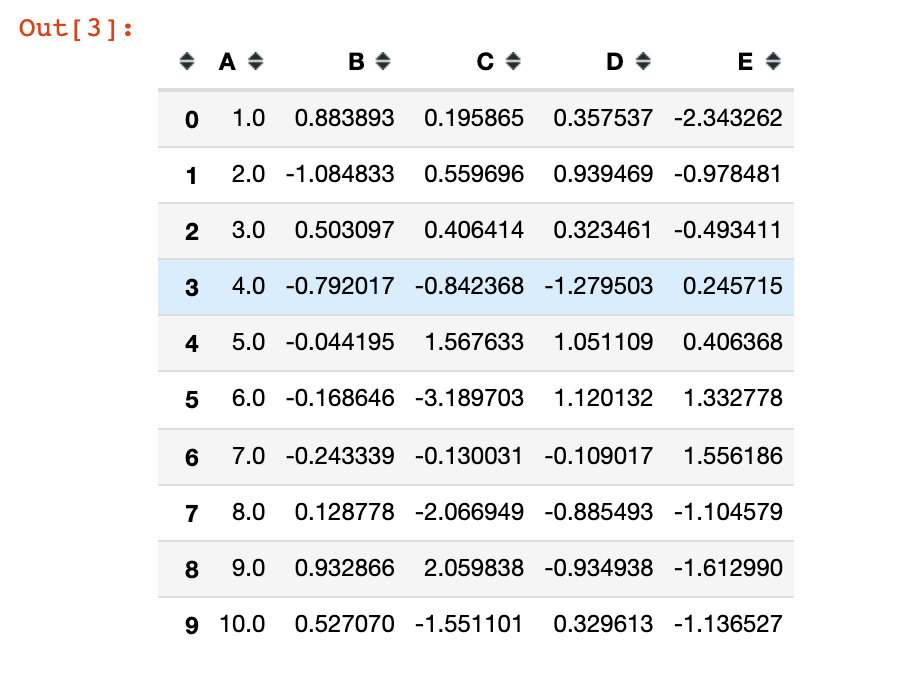This screenshot has width=904, height=674.
Task: Click sort arrows next to column D
Action: (643, 61)
